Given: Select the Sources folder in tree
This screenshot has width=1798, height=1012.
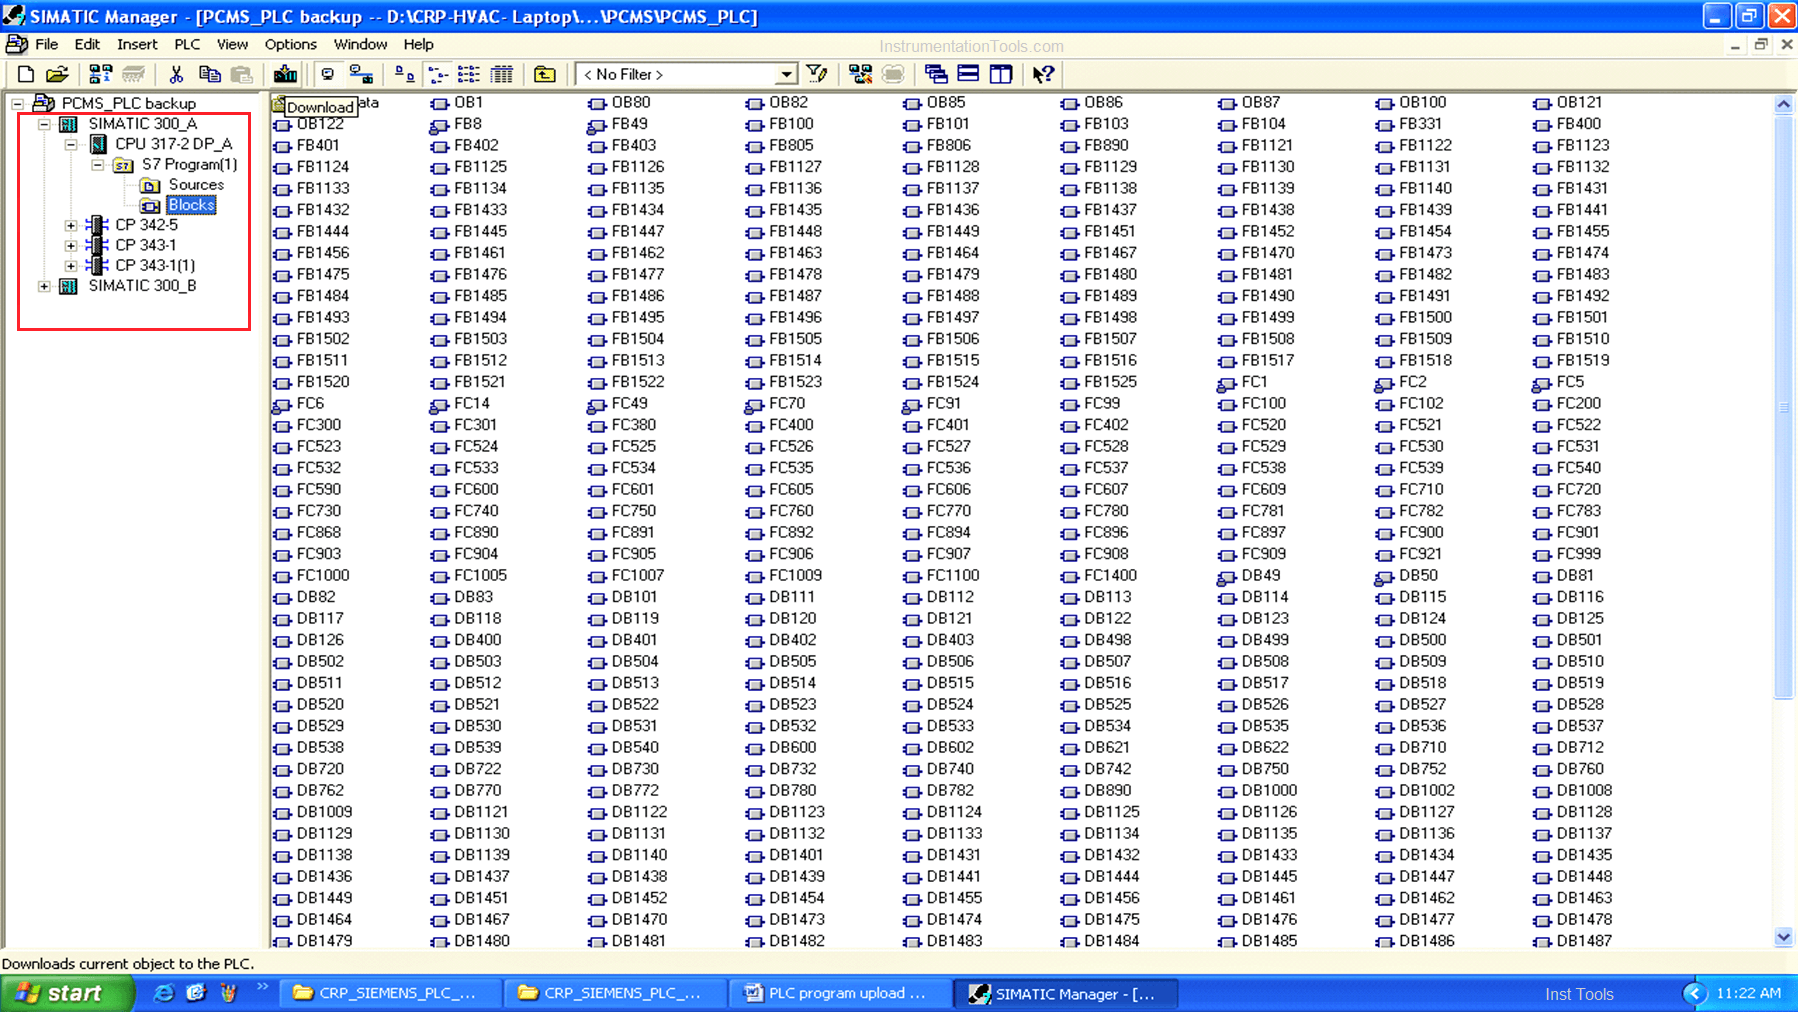Looking at the screenshot, I should coord(196,185).
